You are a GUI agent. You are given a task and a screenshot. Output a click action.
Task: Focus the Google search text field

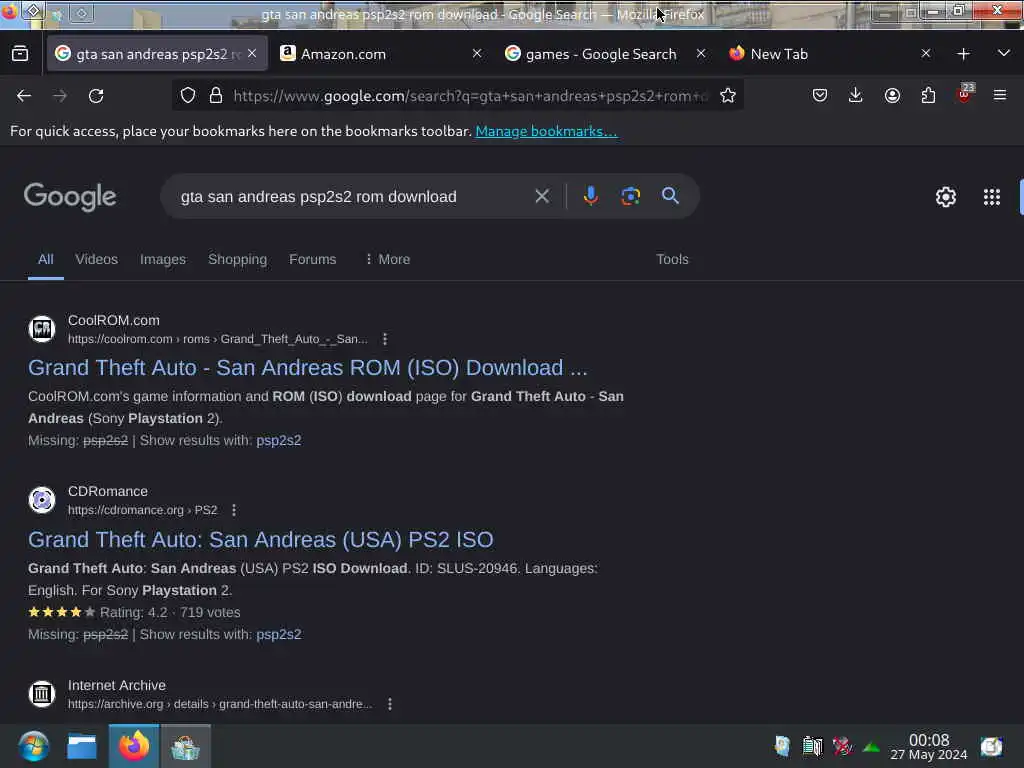(353, 197)
